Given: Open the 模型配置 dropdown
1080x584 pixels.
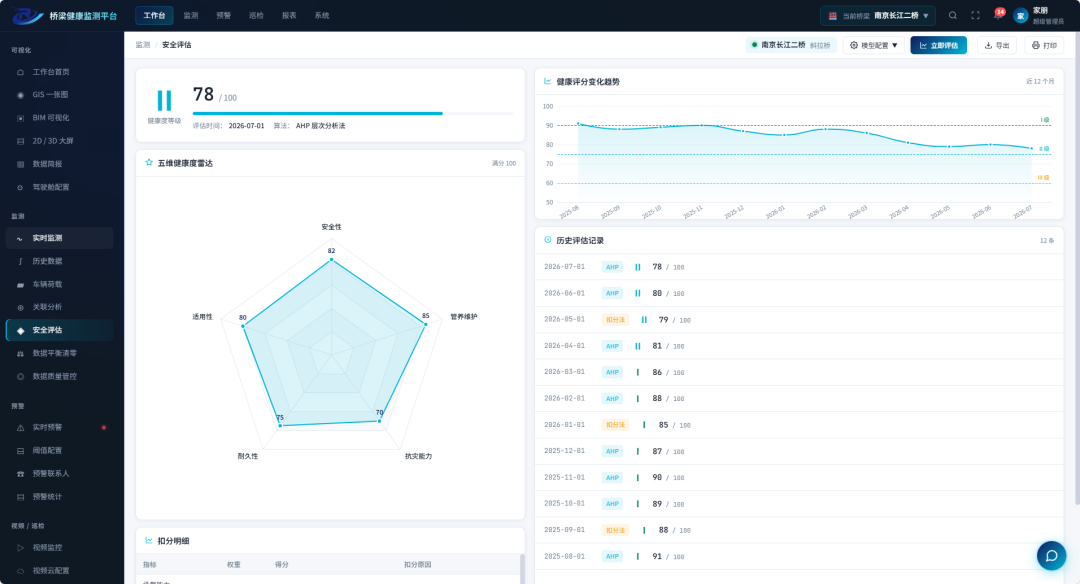Looking at the screenshot, I should (x=873, y=45).
